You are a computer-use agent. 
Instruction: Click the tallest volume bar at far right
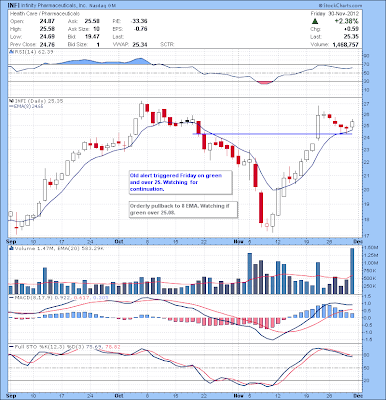[x=352, y=271]
